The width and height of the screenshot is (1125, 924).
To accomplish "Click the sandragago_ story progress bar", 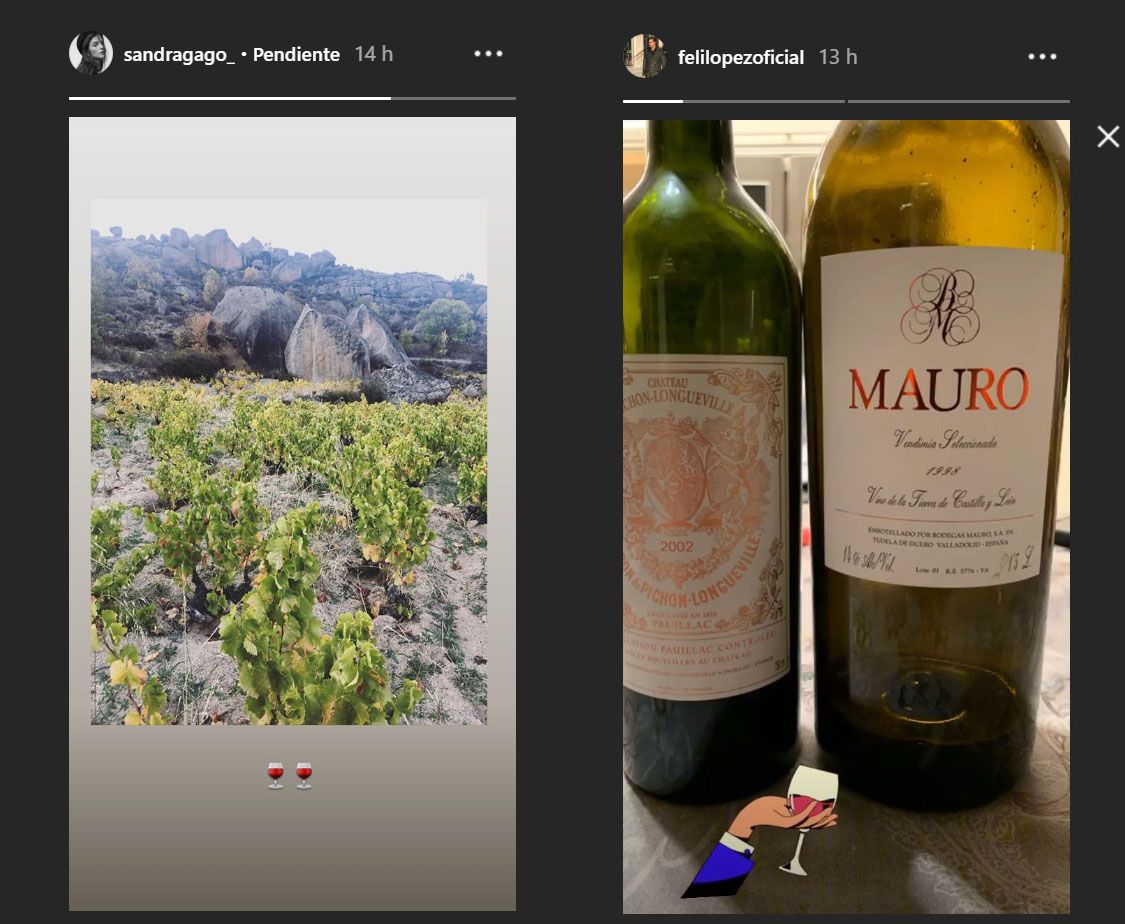I will [292, 98].
